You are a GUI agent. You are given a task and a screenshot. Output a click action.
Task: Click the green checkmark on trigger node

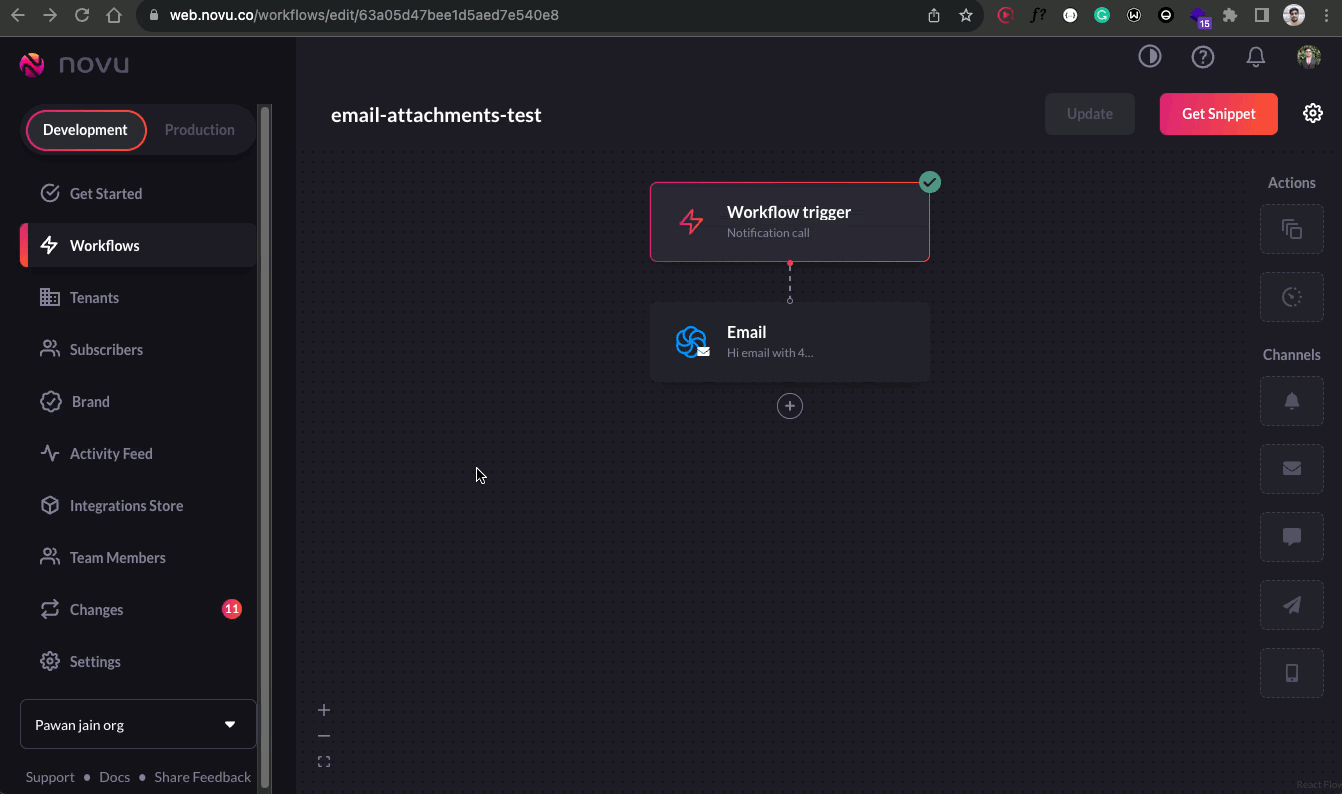pos(930,182)
